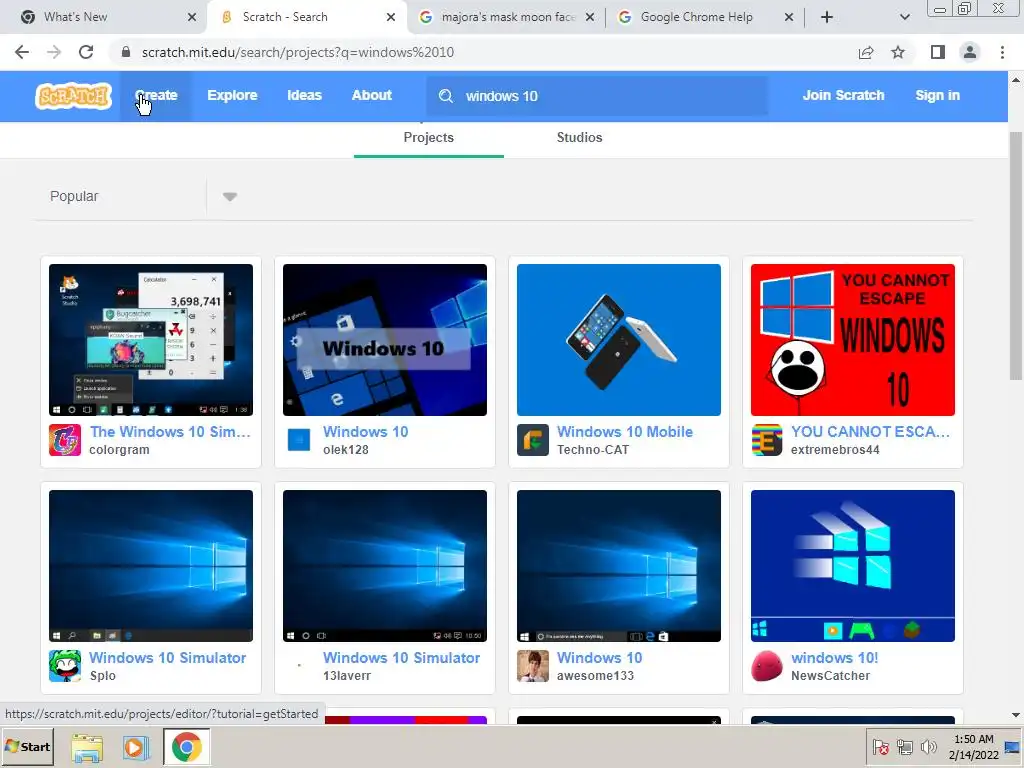Select the Projects tab
1024x768 pixels.
tap(428, 138)
